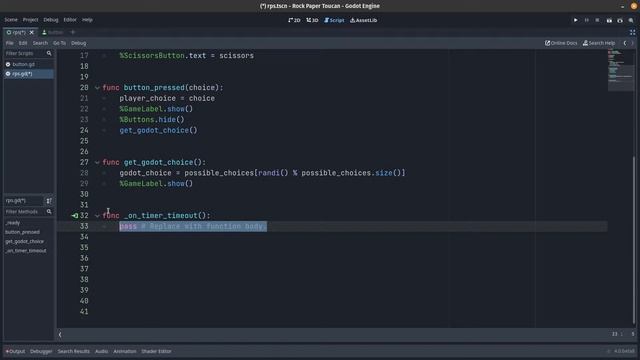Switch to the 3D workspace
Image resolution: width=640 pixels, height=360 pixels.
click(x=312, y=20)
